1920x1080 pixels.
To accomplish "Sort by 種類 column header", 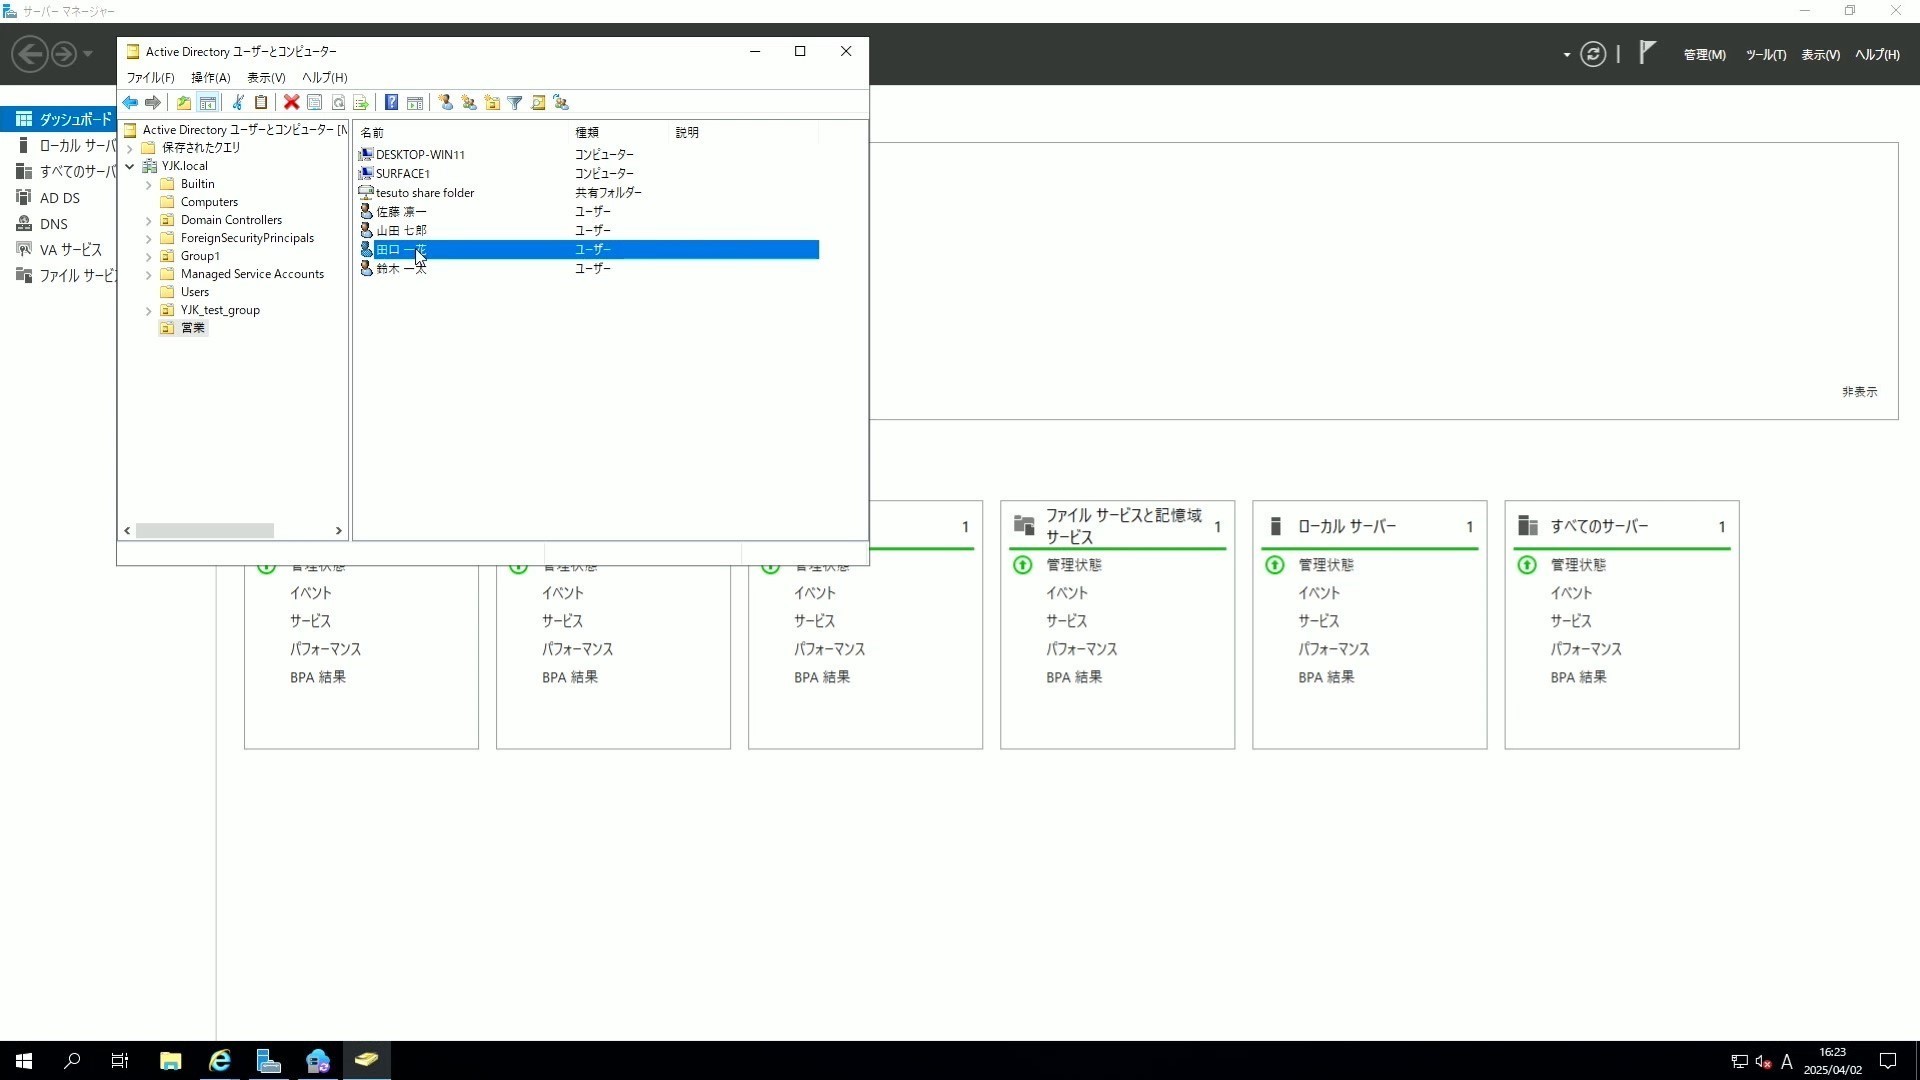I will point(619,132).
